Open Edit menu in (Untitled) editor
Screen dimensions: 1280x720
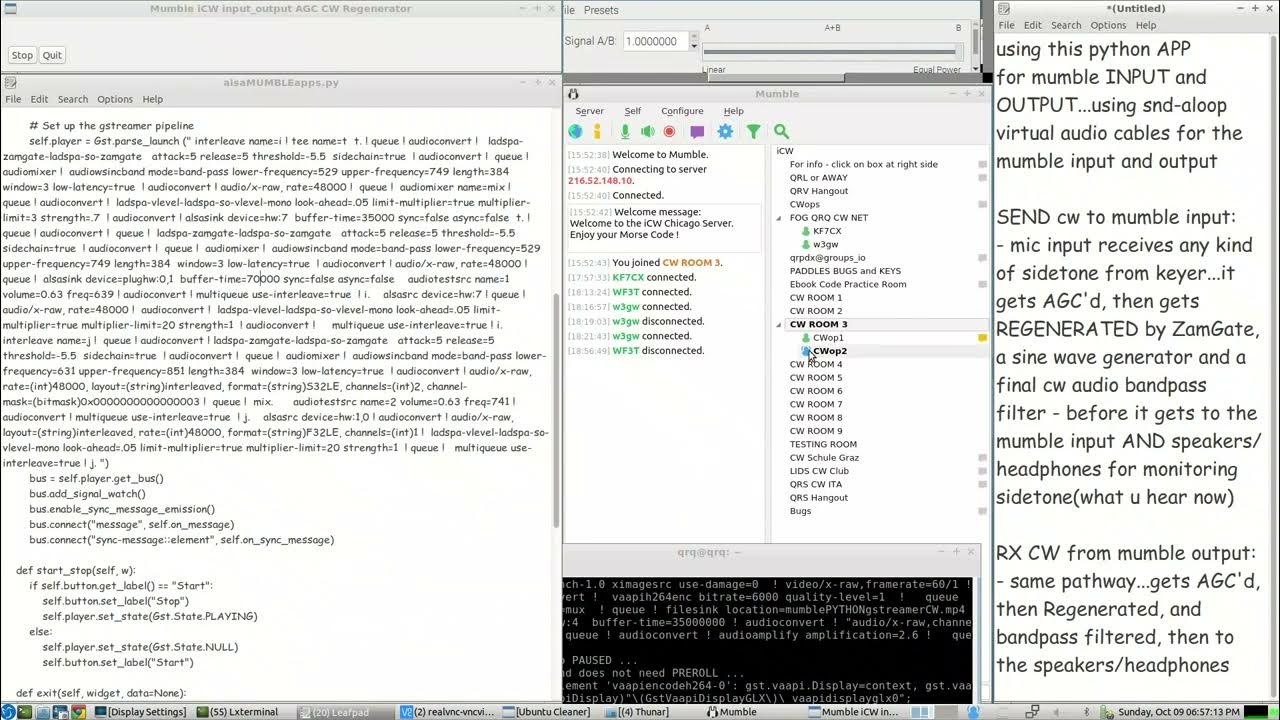[x=1032, y=25]
